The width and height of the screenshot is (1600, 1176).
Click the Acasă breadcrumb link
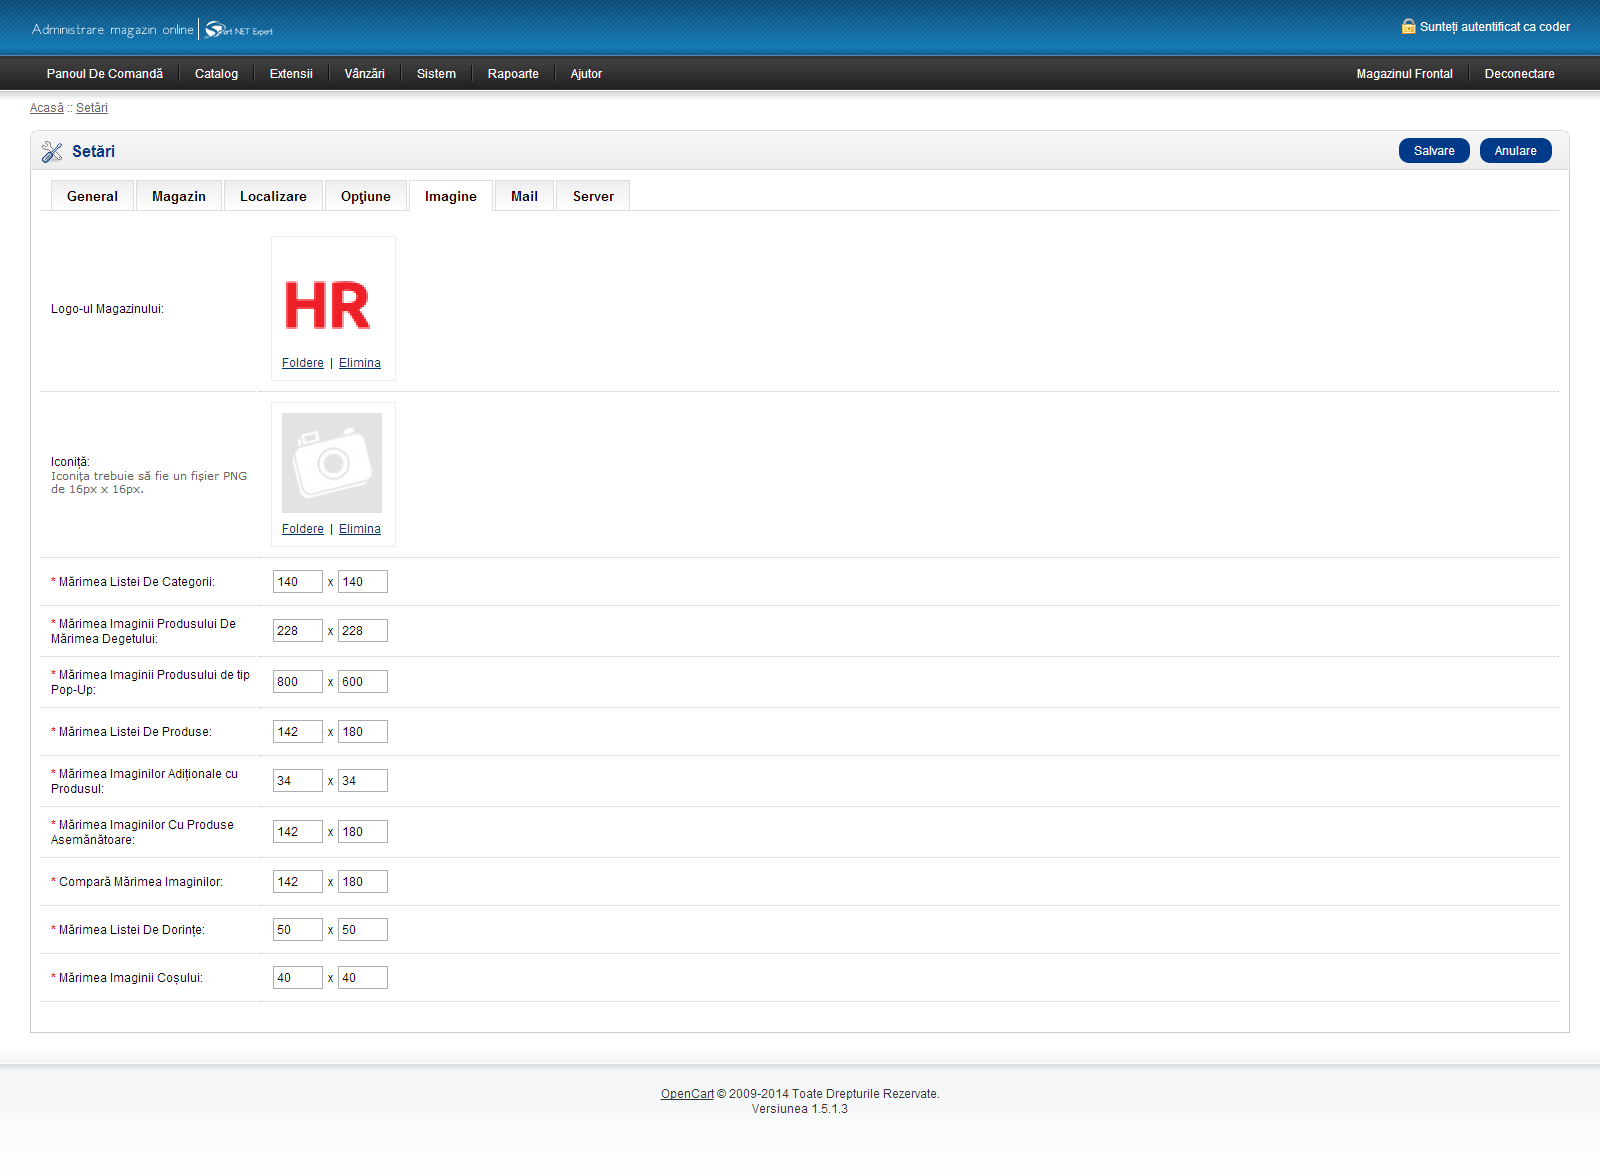46,108
